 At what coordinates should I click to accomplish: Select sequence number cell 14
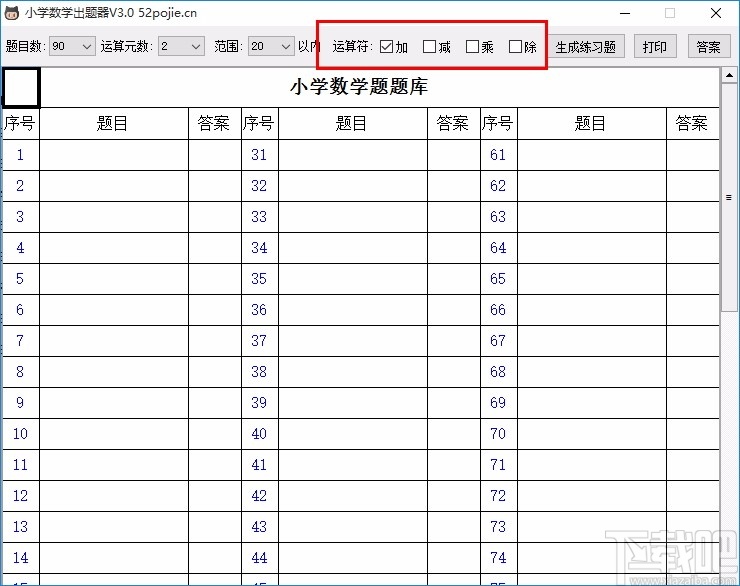point(21,558)
